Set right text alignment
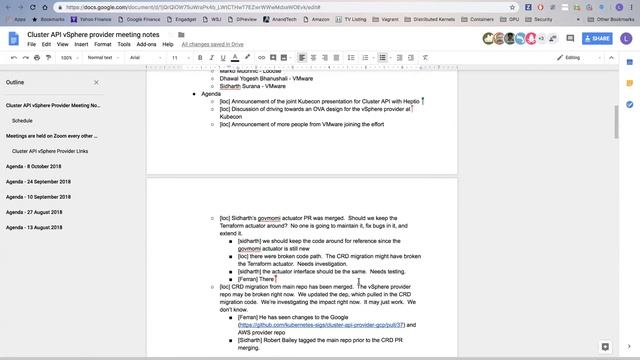 pyautogui.click(x=325, y=58)
